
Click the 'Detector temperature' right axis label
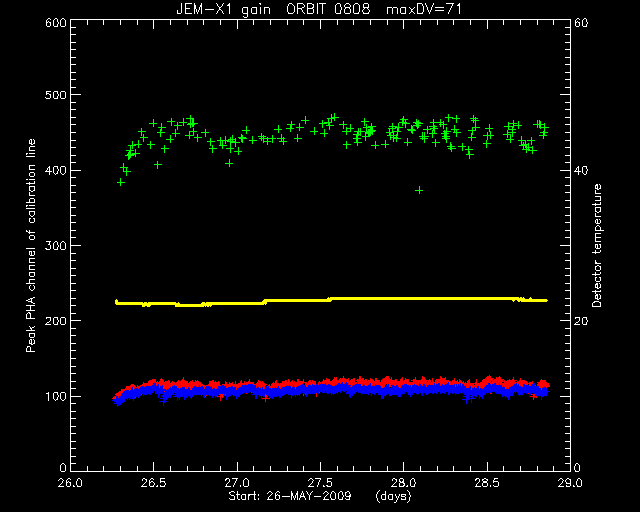[x=597, y=245]
